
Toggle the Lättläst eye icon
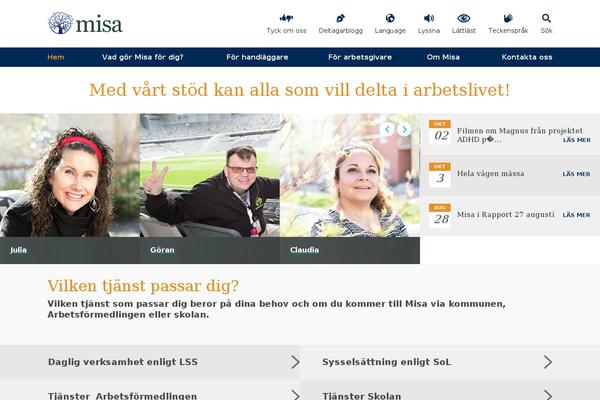[463, 18]
